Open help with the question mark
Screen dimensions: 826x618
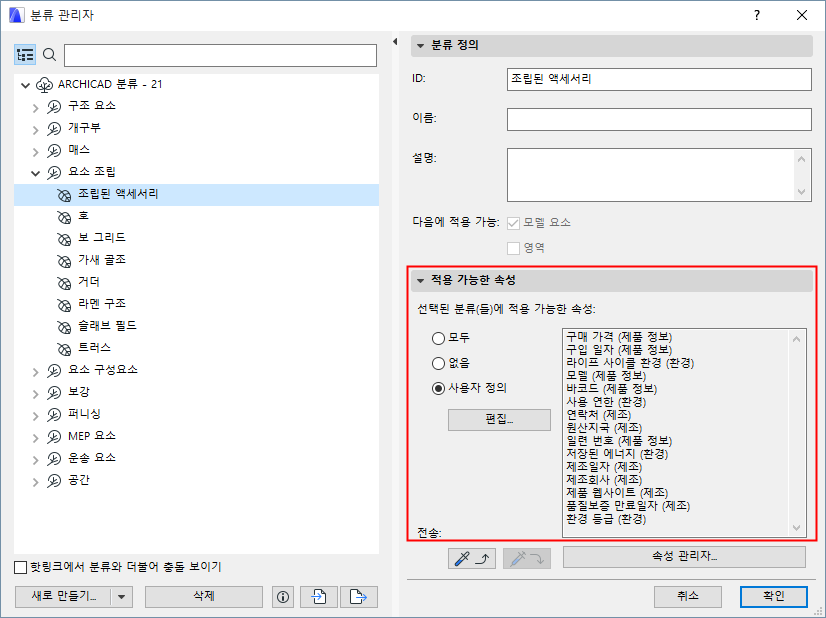[757, 15]
